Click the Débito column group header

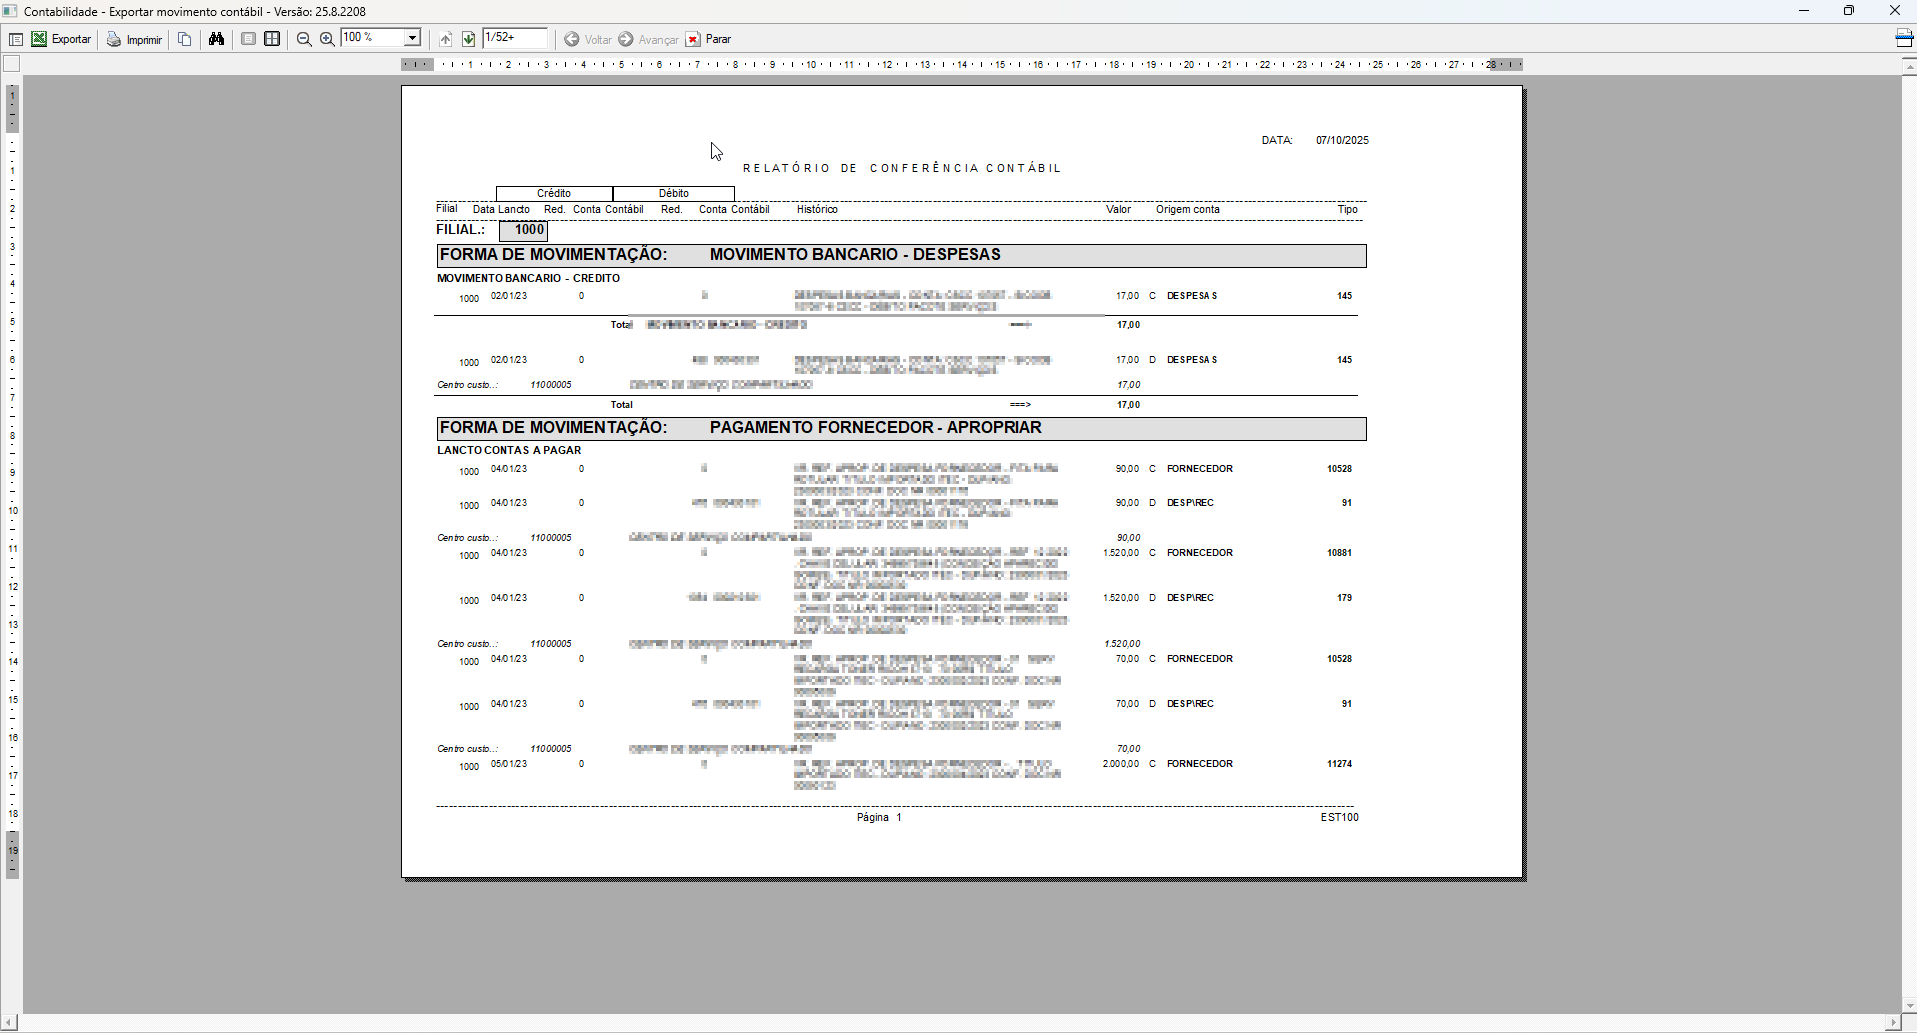pos(674,193)
